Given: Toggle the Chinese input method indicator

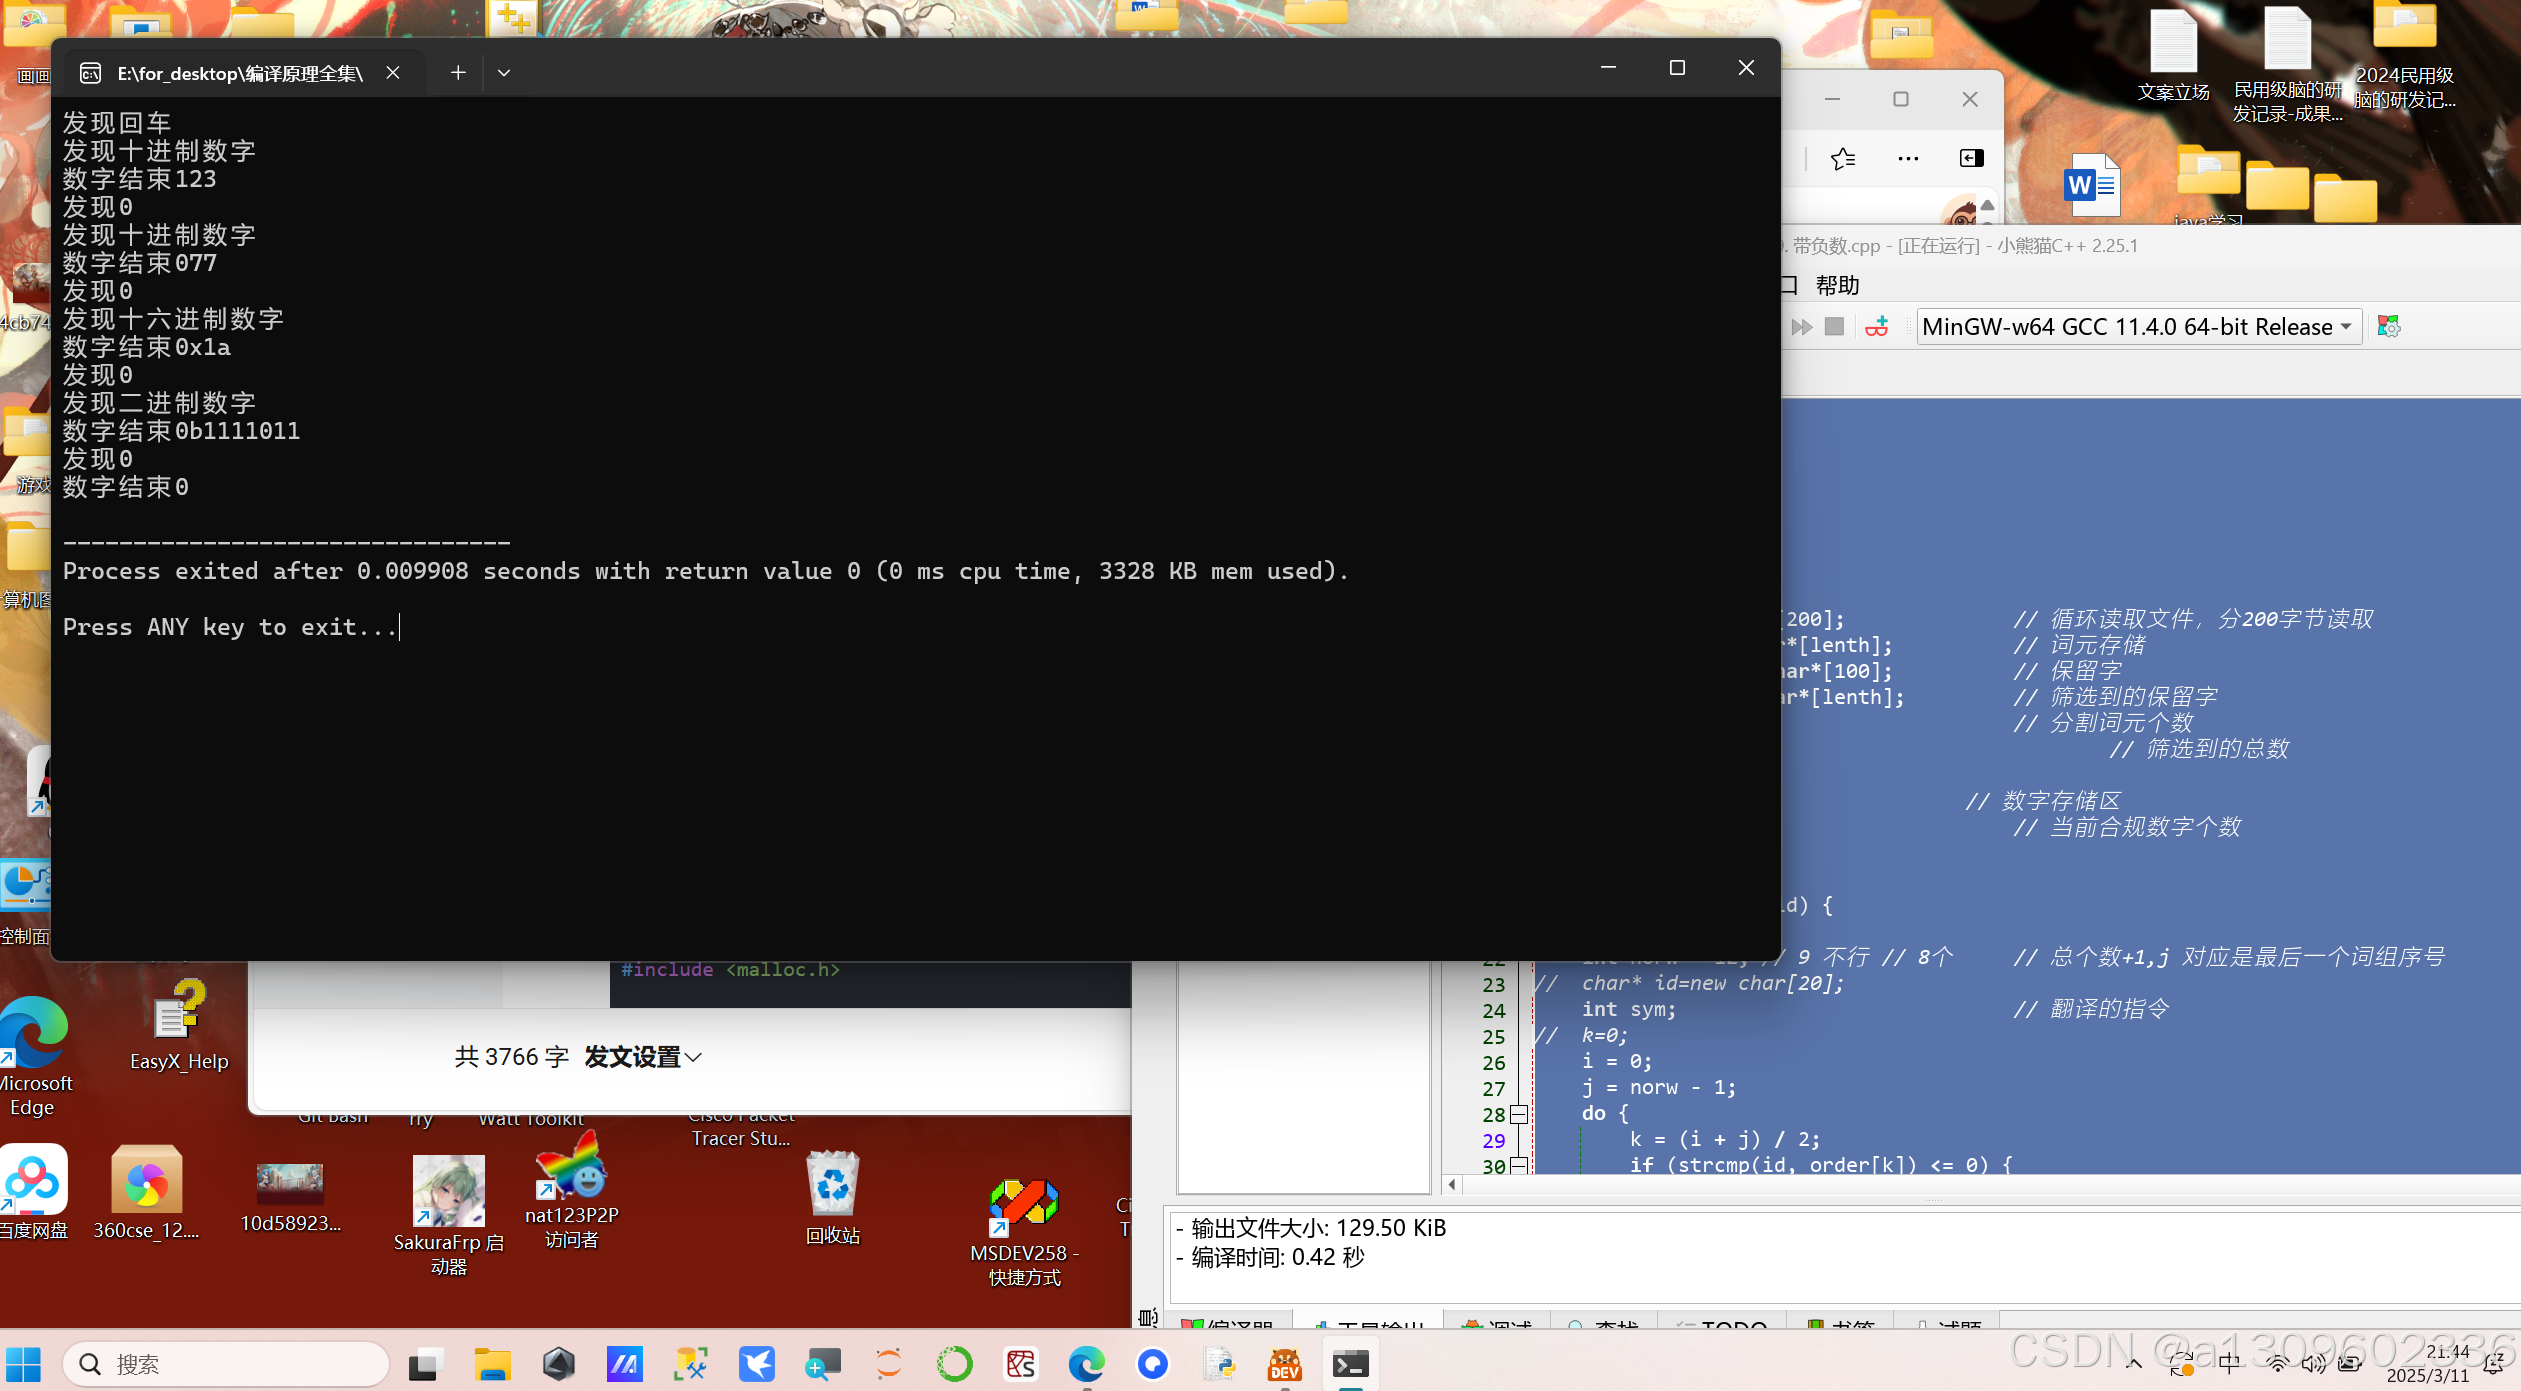Looking at the screenshot, I should [x=2229, y=1363].
